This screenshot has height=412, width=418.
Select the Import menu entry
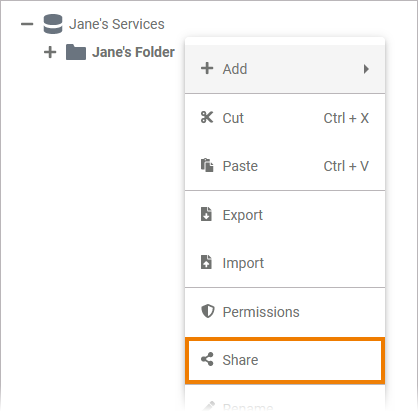(285, 263)
